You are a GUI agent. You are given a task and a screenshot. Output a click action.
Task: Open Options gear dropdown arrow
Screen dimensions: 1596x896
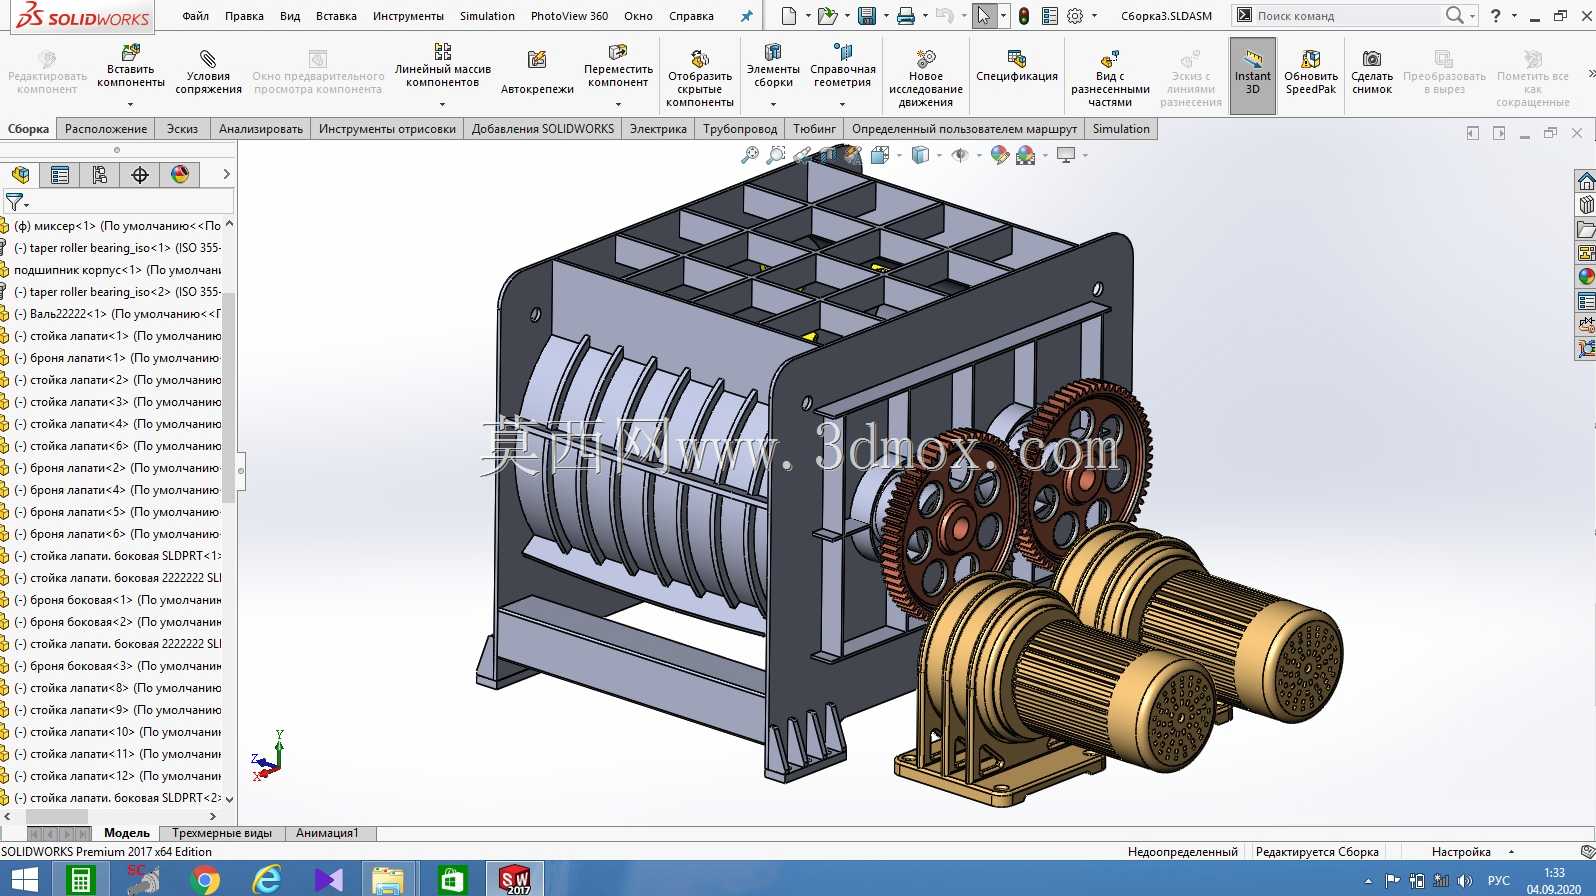click(1094, 16)
